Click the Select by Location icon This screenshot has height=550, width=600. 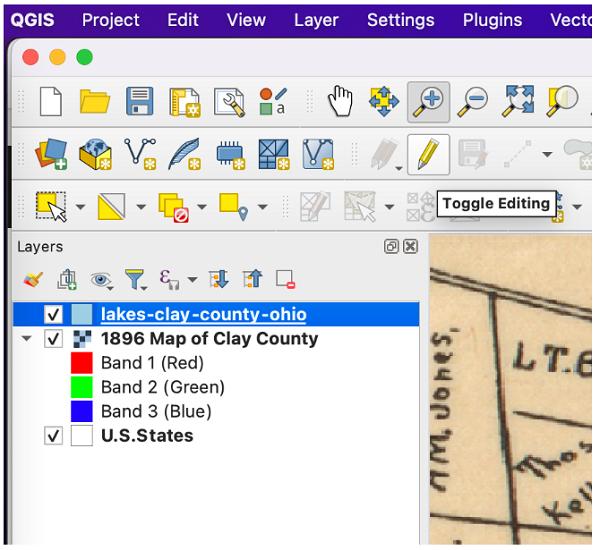(233, 207)
